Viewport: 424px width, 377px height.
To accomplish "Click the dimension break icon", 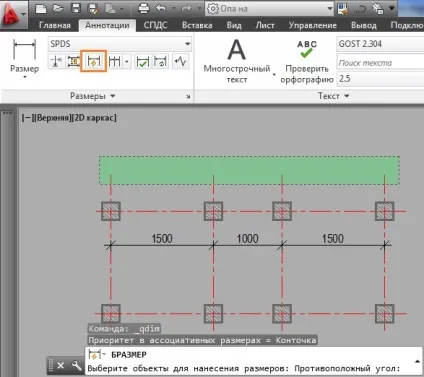I will tap(56, 61).
